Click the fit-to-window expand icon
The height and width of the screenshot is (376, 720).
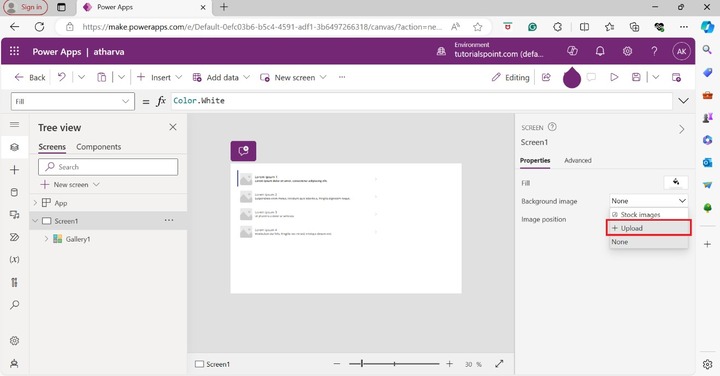pos(500,364)
